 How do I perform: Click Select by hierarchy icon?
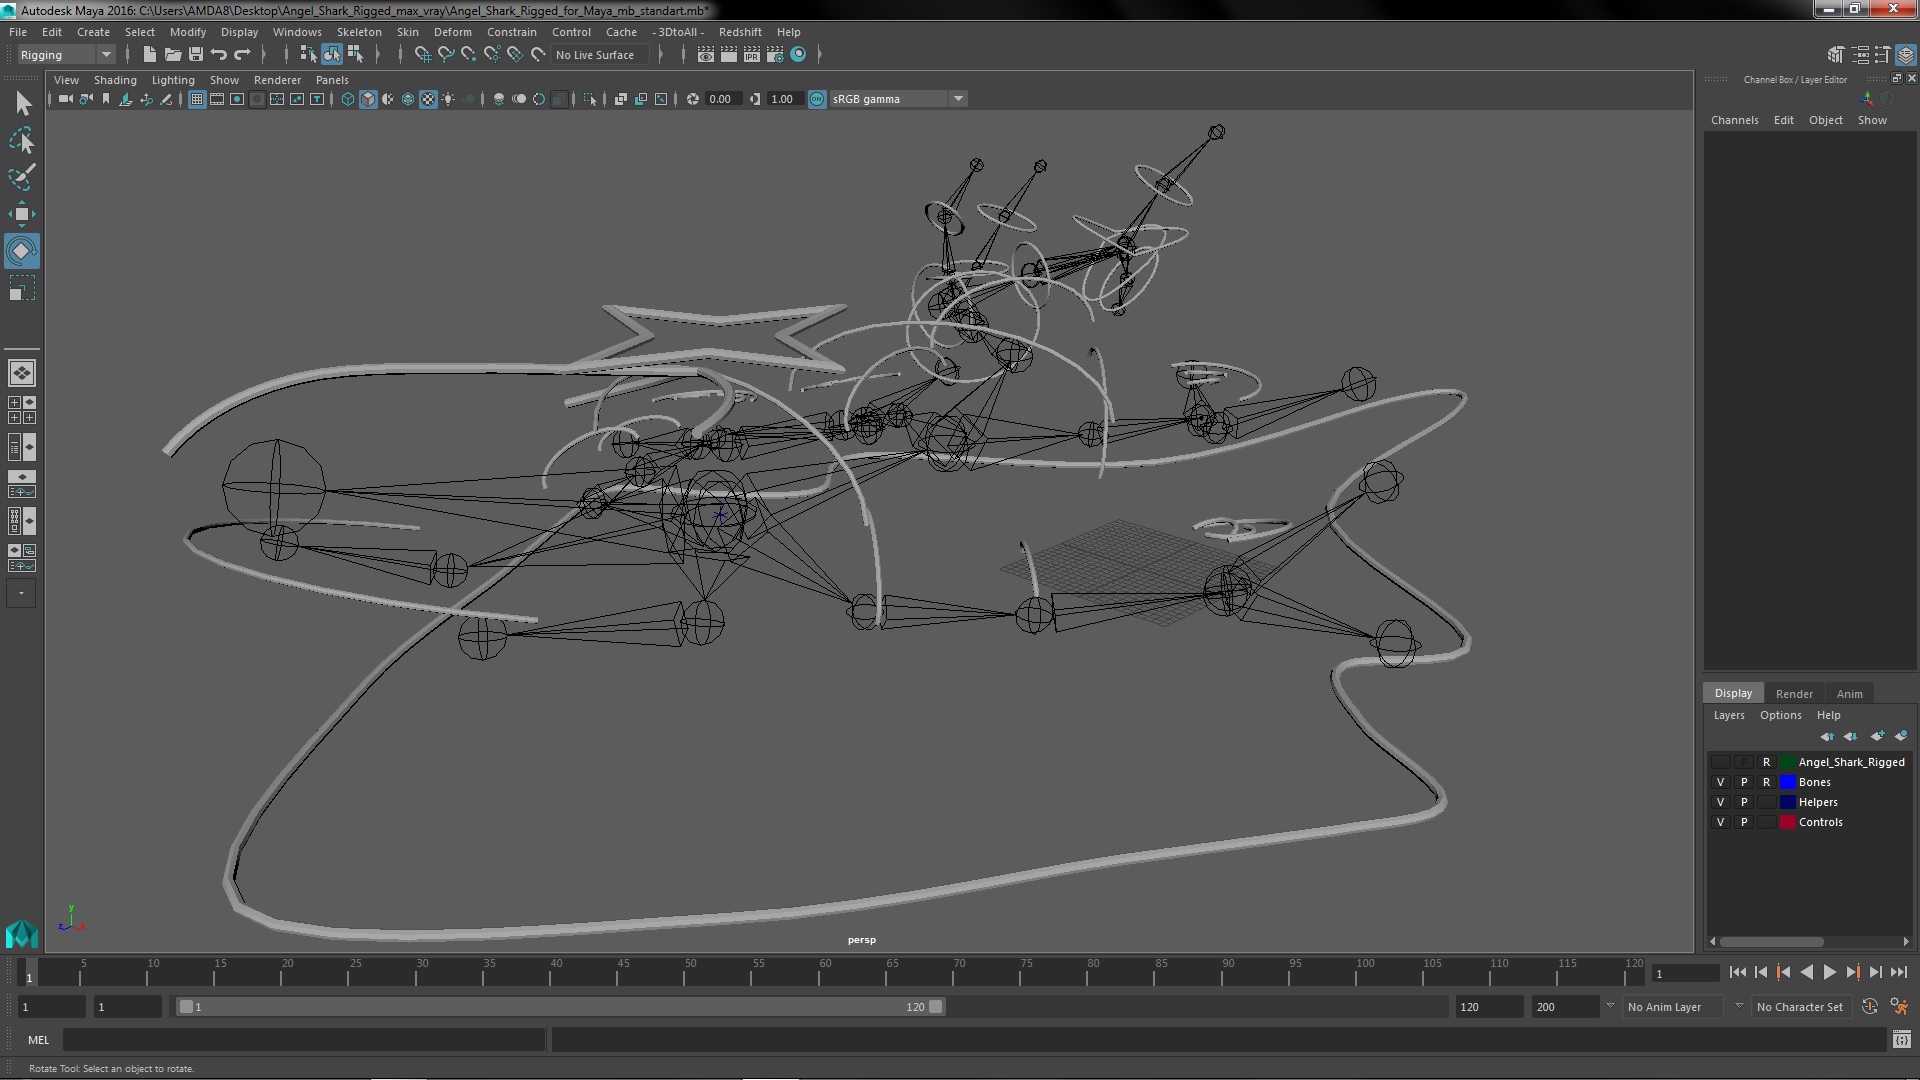[308, 55]
